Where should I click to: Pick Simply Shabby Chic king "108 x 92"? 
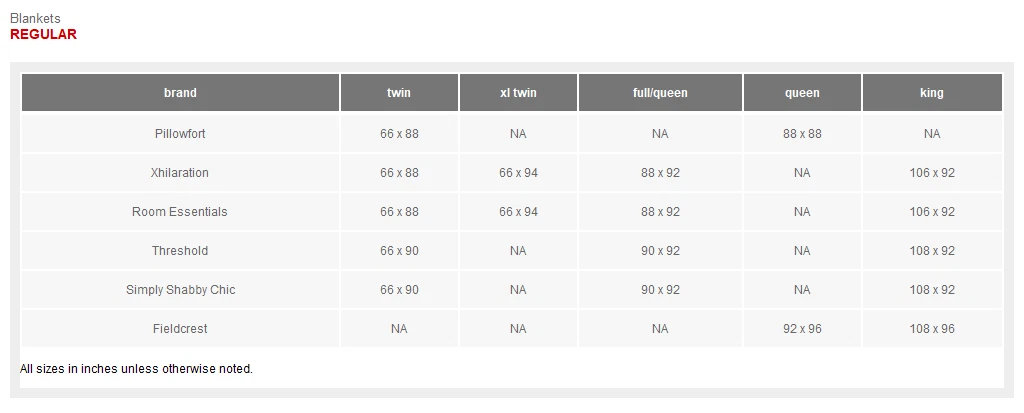click(x=932, y=289)
